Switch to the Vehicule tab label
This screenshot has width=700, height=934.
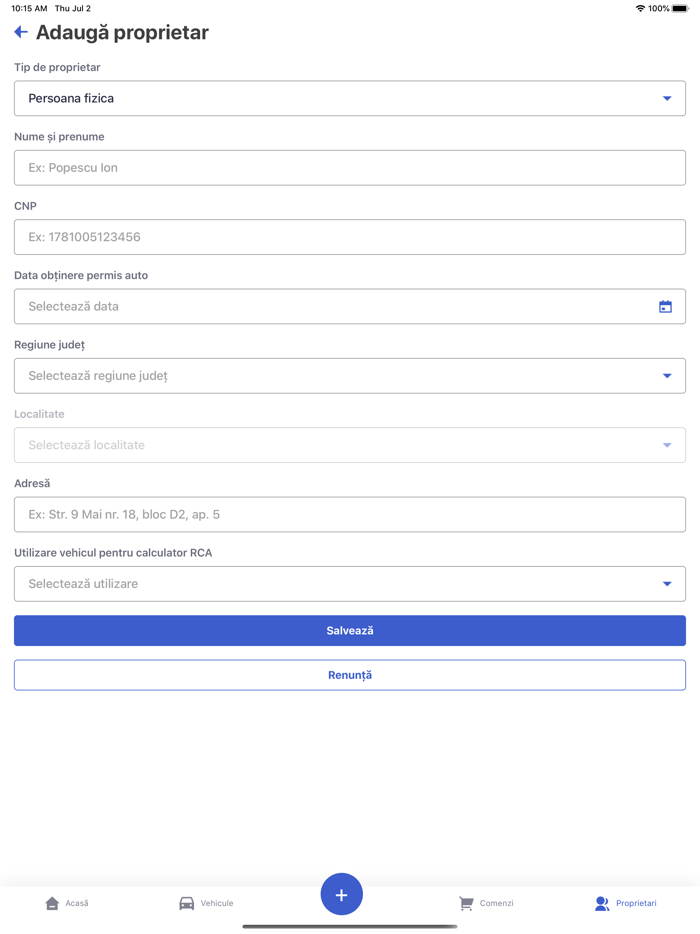tap(217, 903)
